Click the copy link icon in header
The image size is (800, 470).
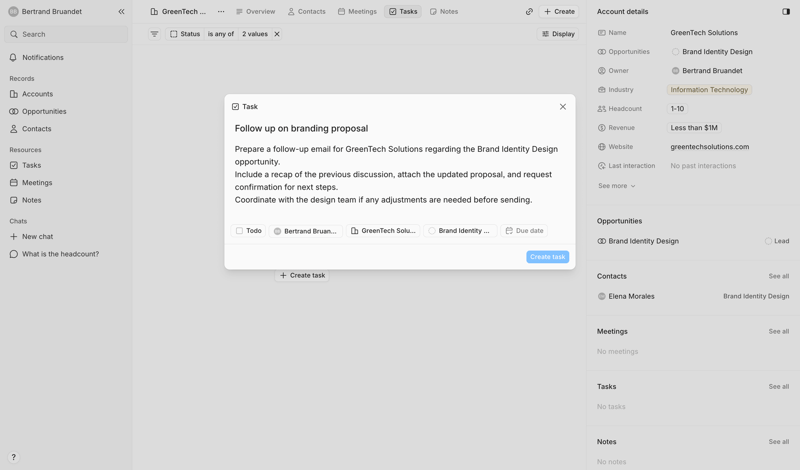(x=529, y=12)
